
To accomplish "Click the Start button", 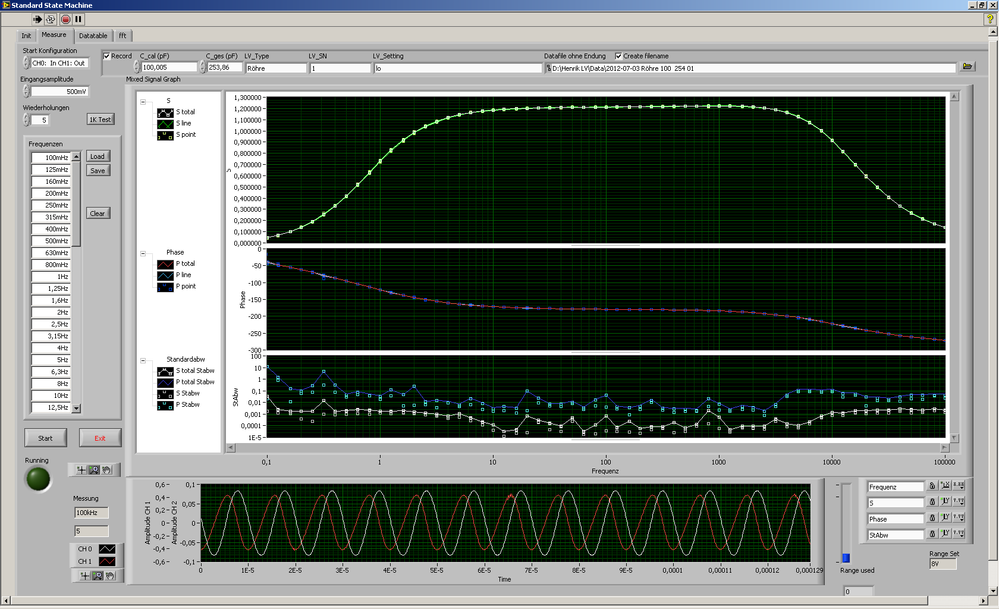I will click(45, 438).
